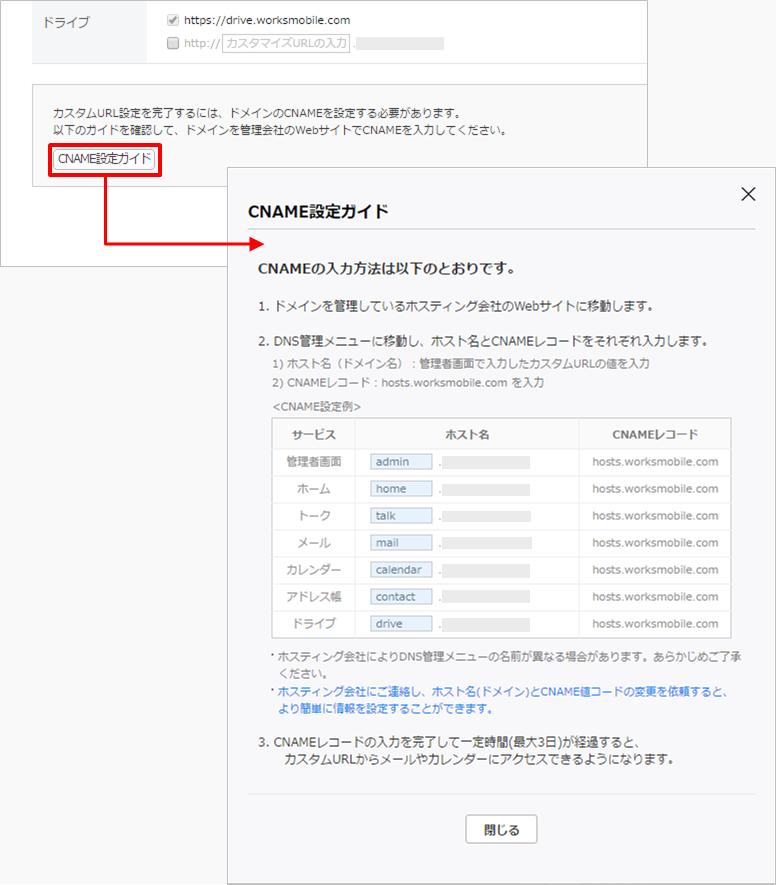This screenshot has height=885, width=776.
Task: Select the home host name field
Action: coord(401,489)
